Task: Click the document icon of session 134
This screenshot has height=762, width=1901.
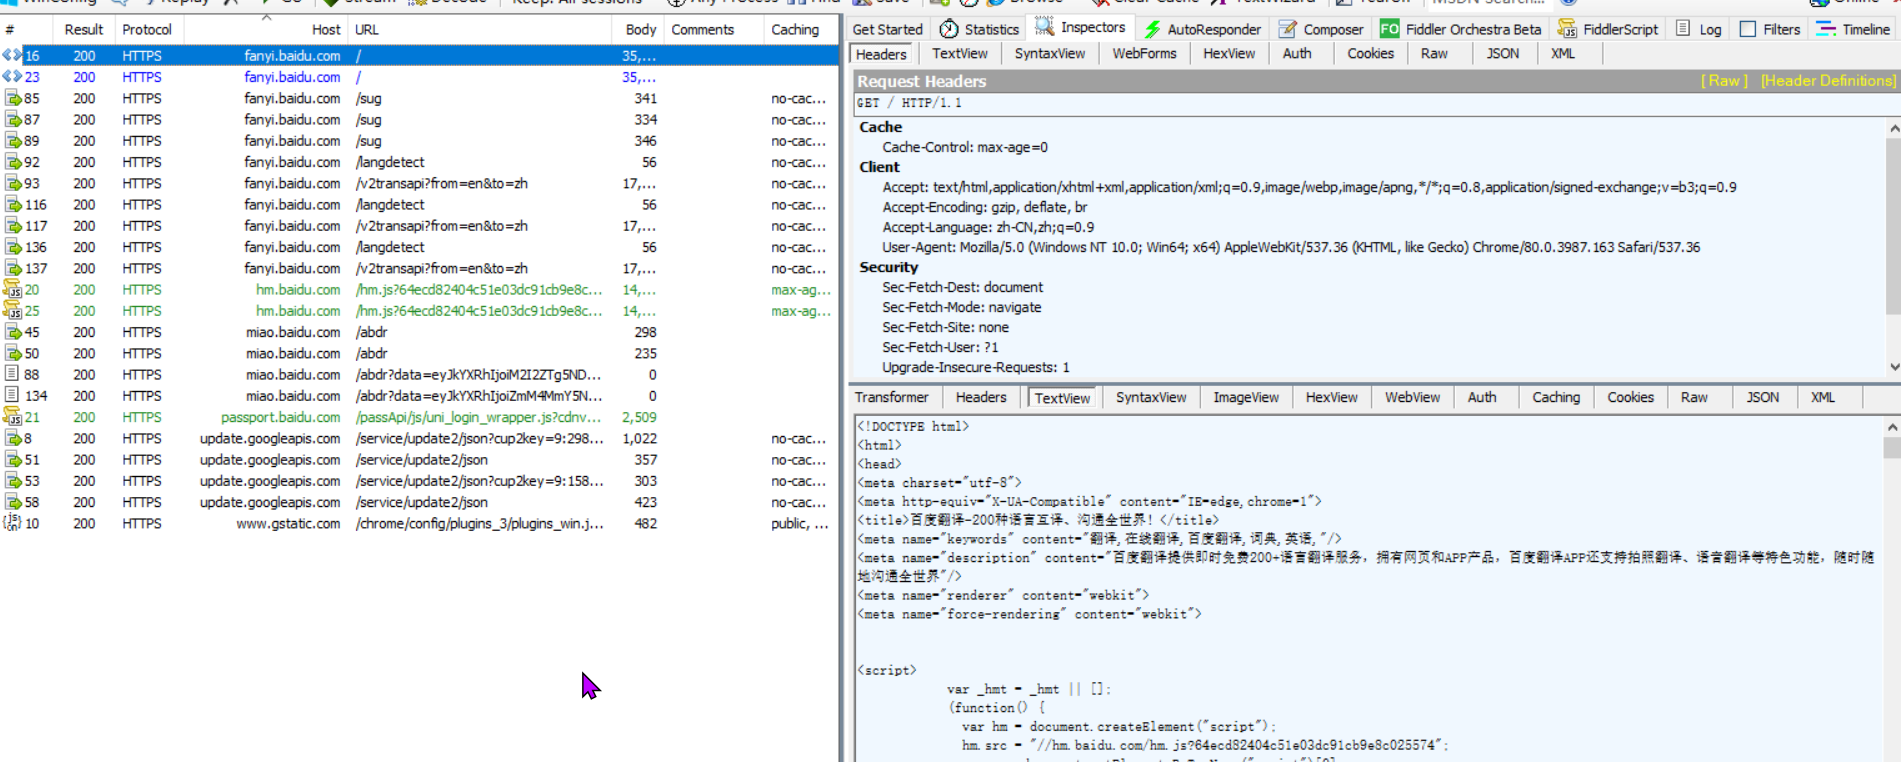Action: [12, 395]
